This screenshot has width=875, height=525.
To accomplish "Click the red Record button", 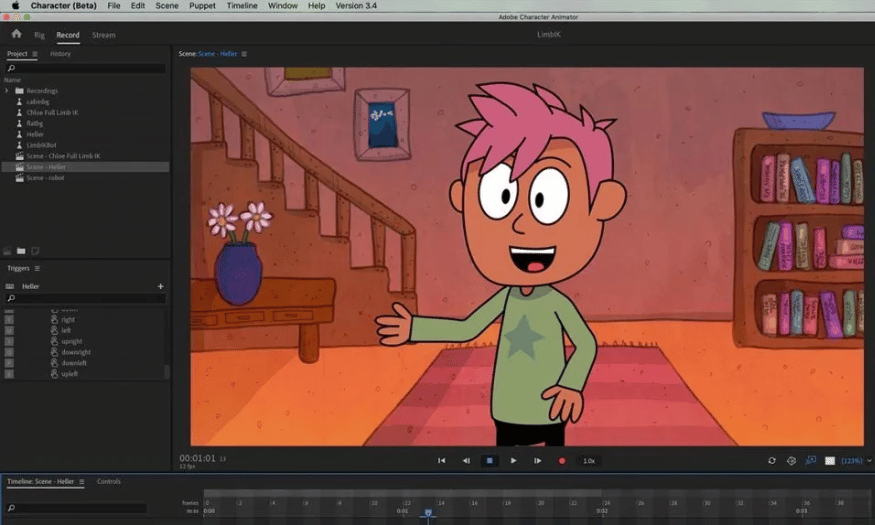I will [x=562, y=461].
